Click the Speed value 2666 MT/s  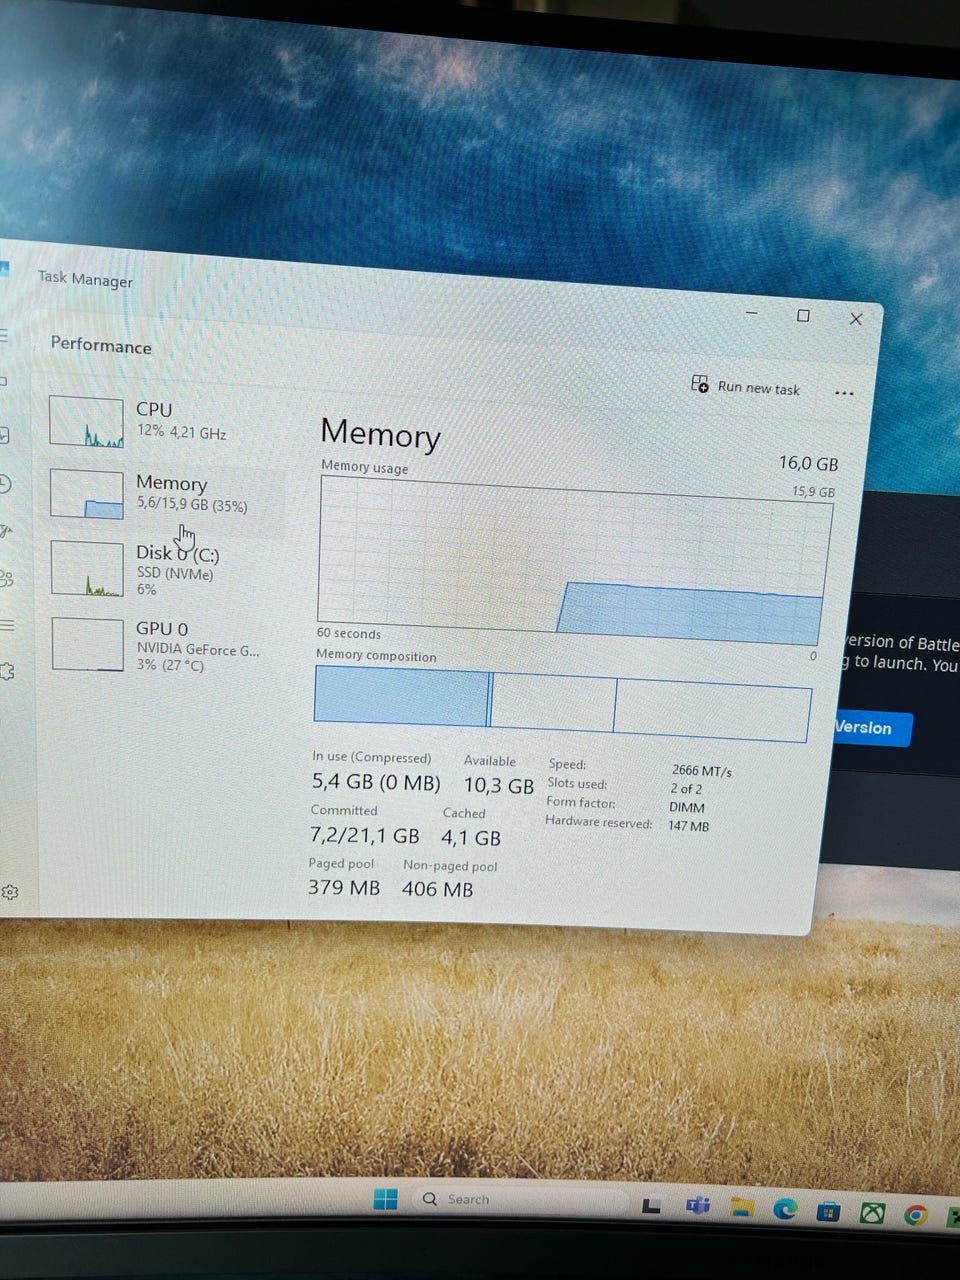point(702,771)
